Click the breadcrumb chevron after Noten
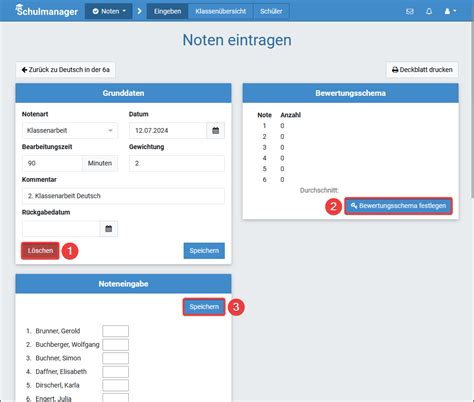Screen dimensions: 474x402 [139, 11]
